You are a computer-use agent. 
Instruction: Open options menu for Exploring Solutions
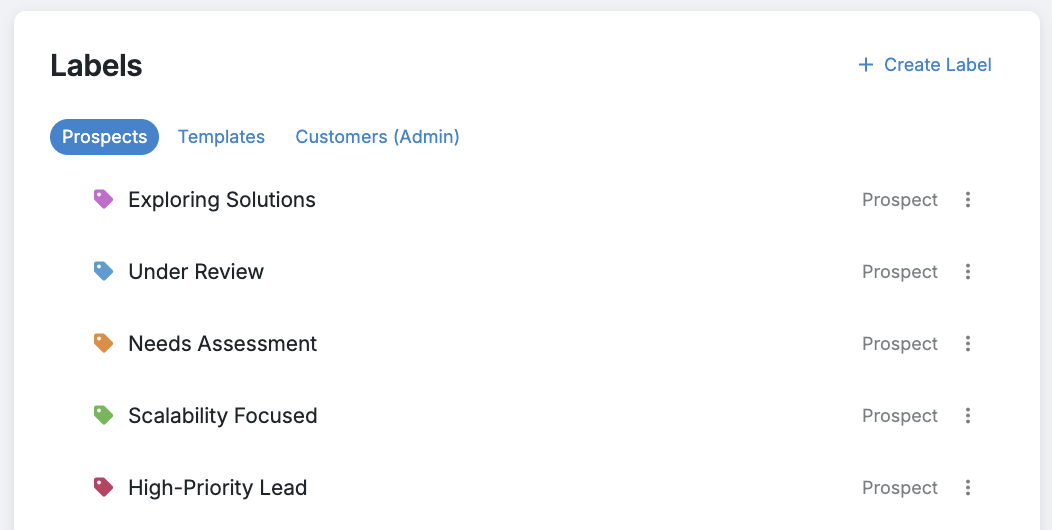968,200
